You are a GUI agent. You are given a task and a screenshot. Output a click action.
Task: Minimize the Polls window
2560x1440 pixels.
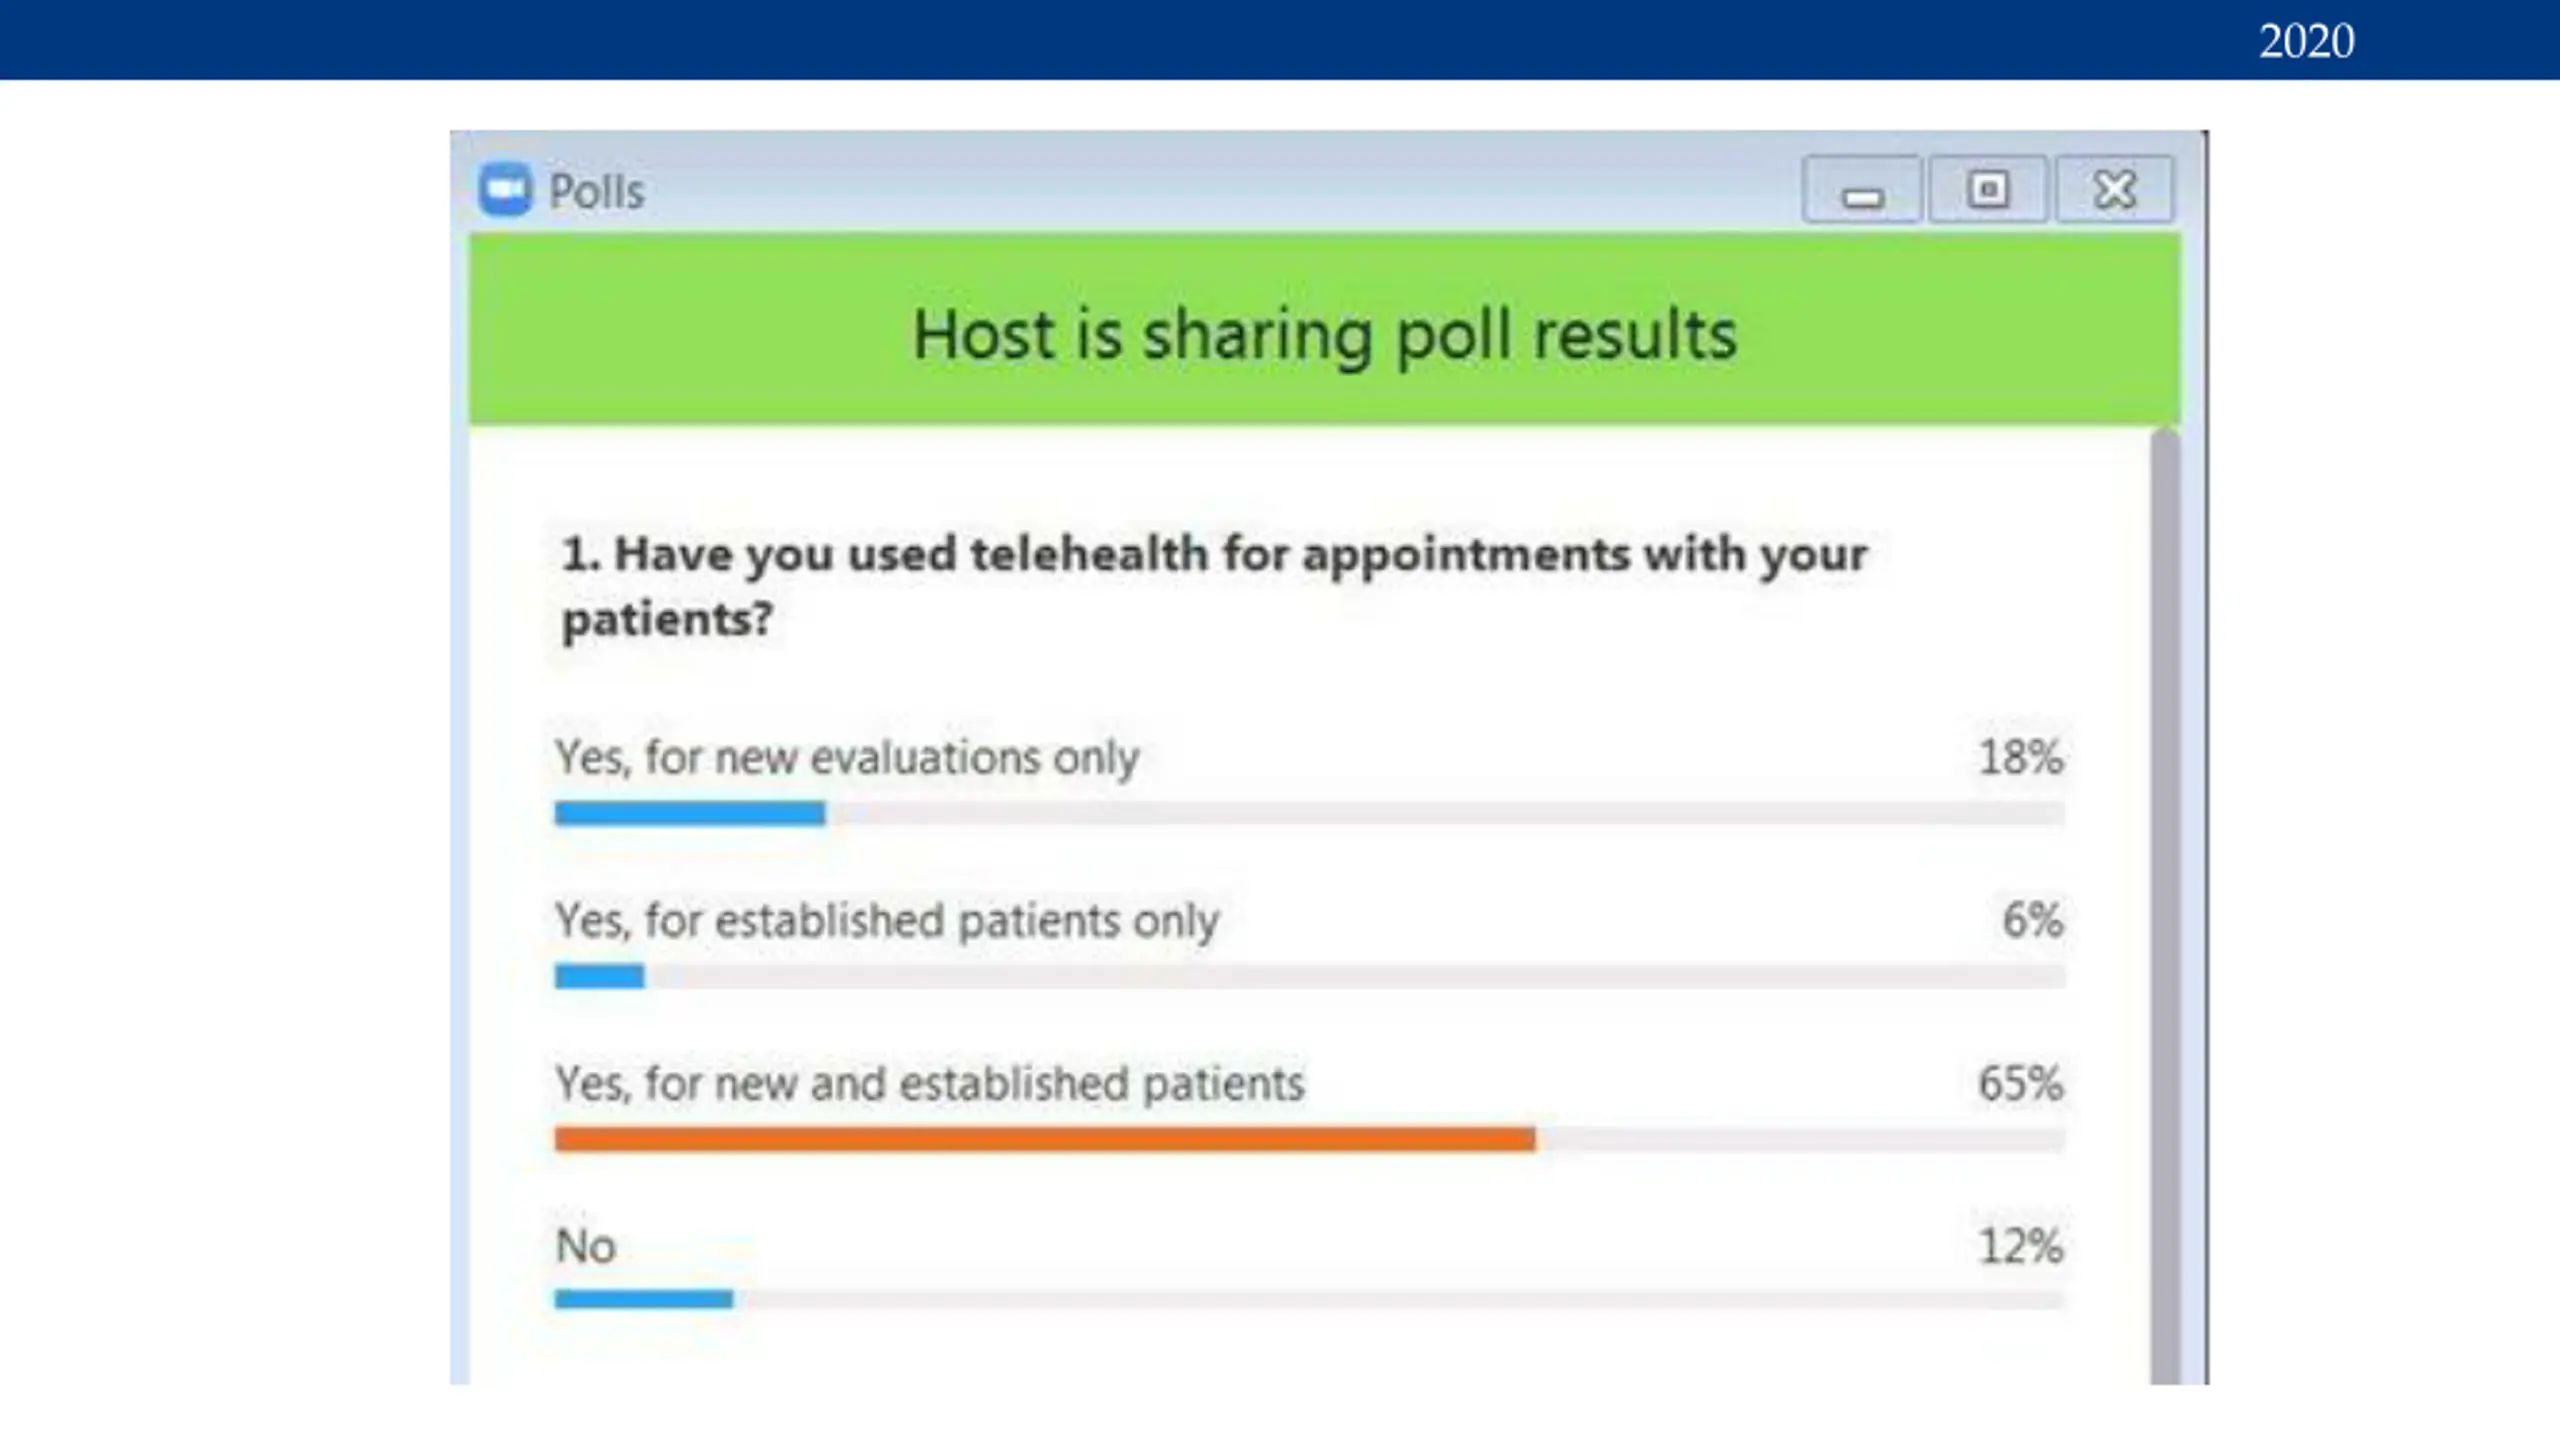coord(1861,189)
